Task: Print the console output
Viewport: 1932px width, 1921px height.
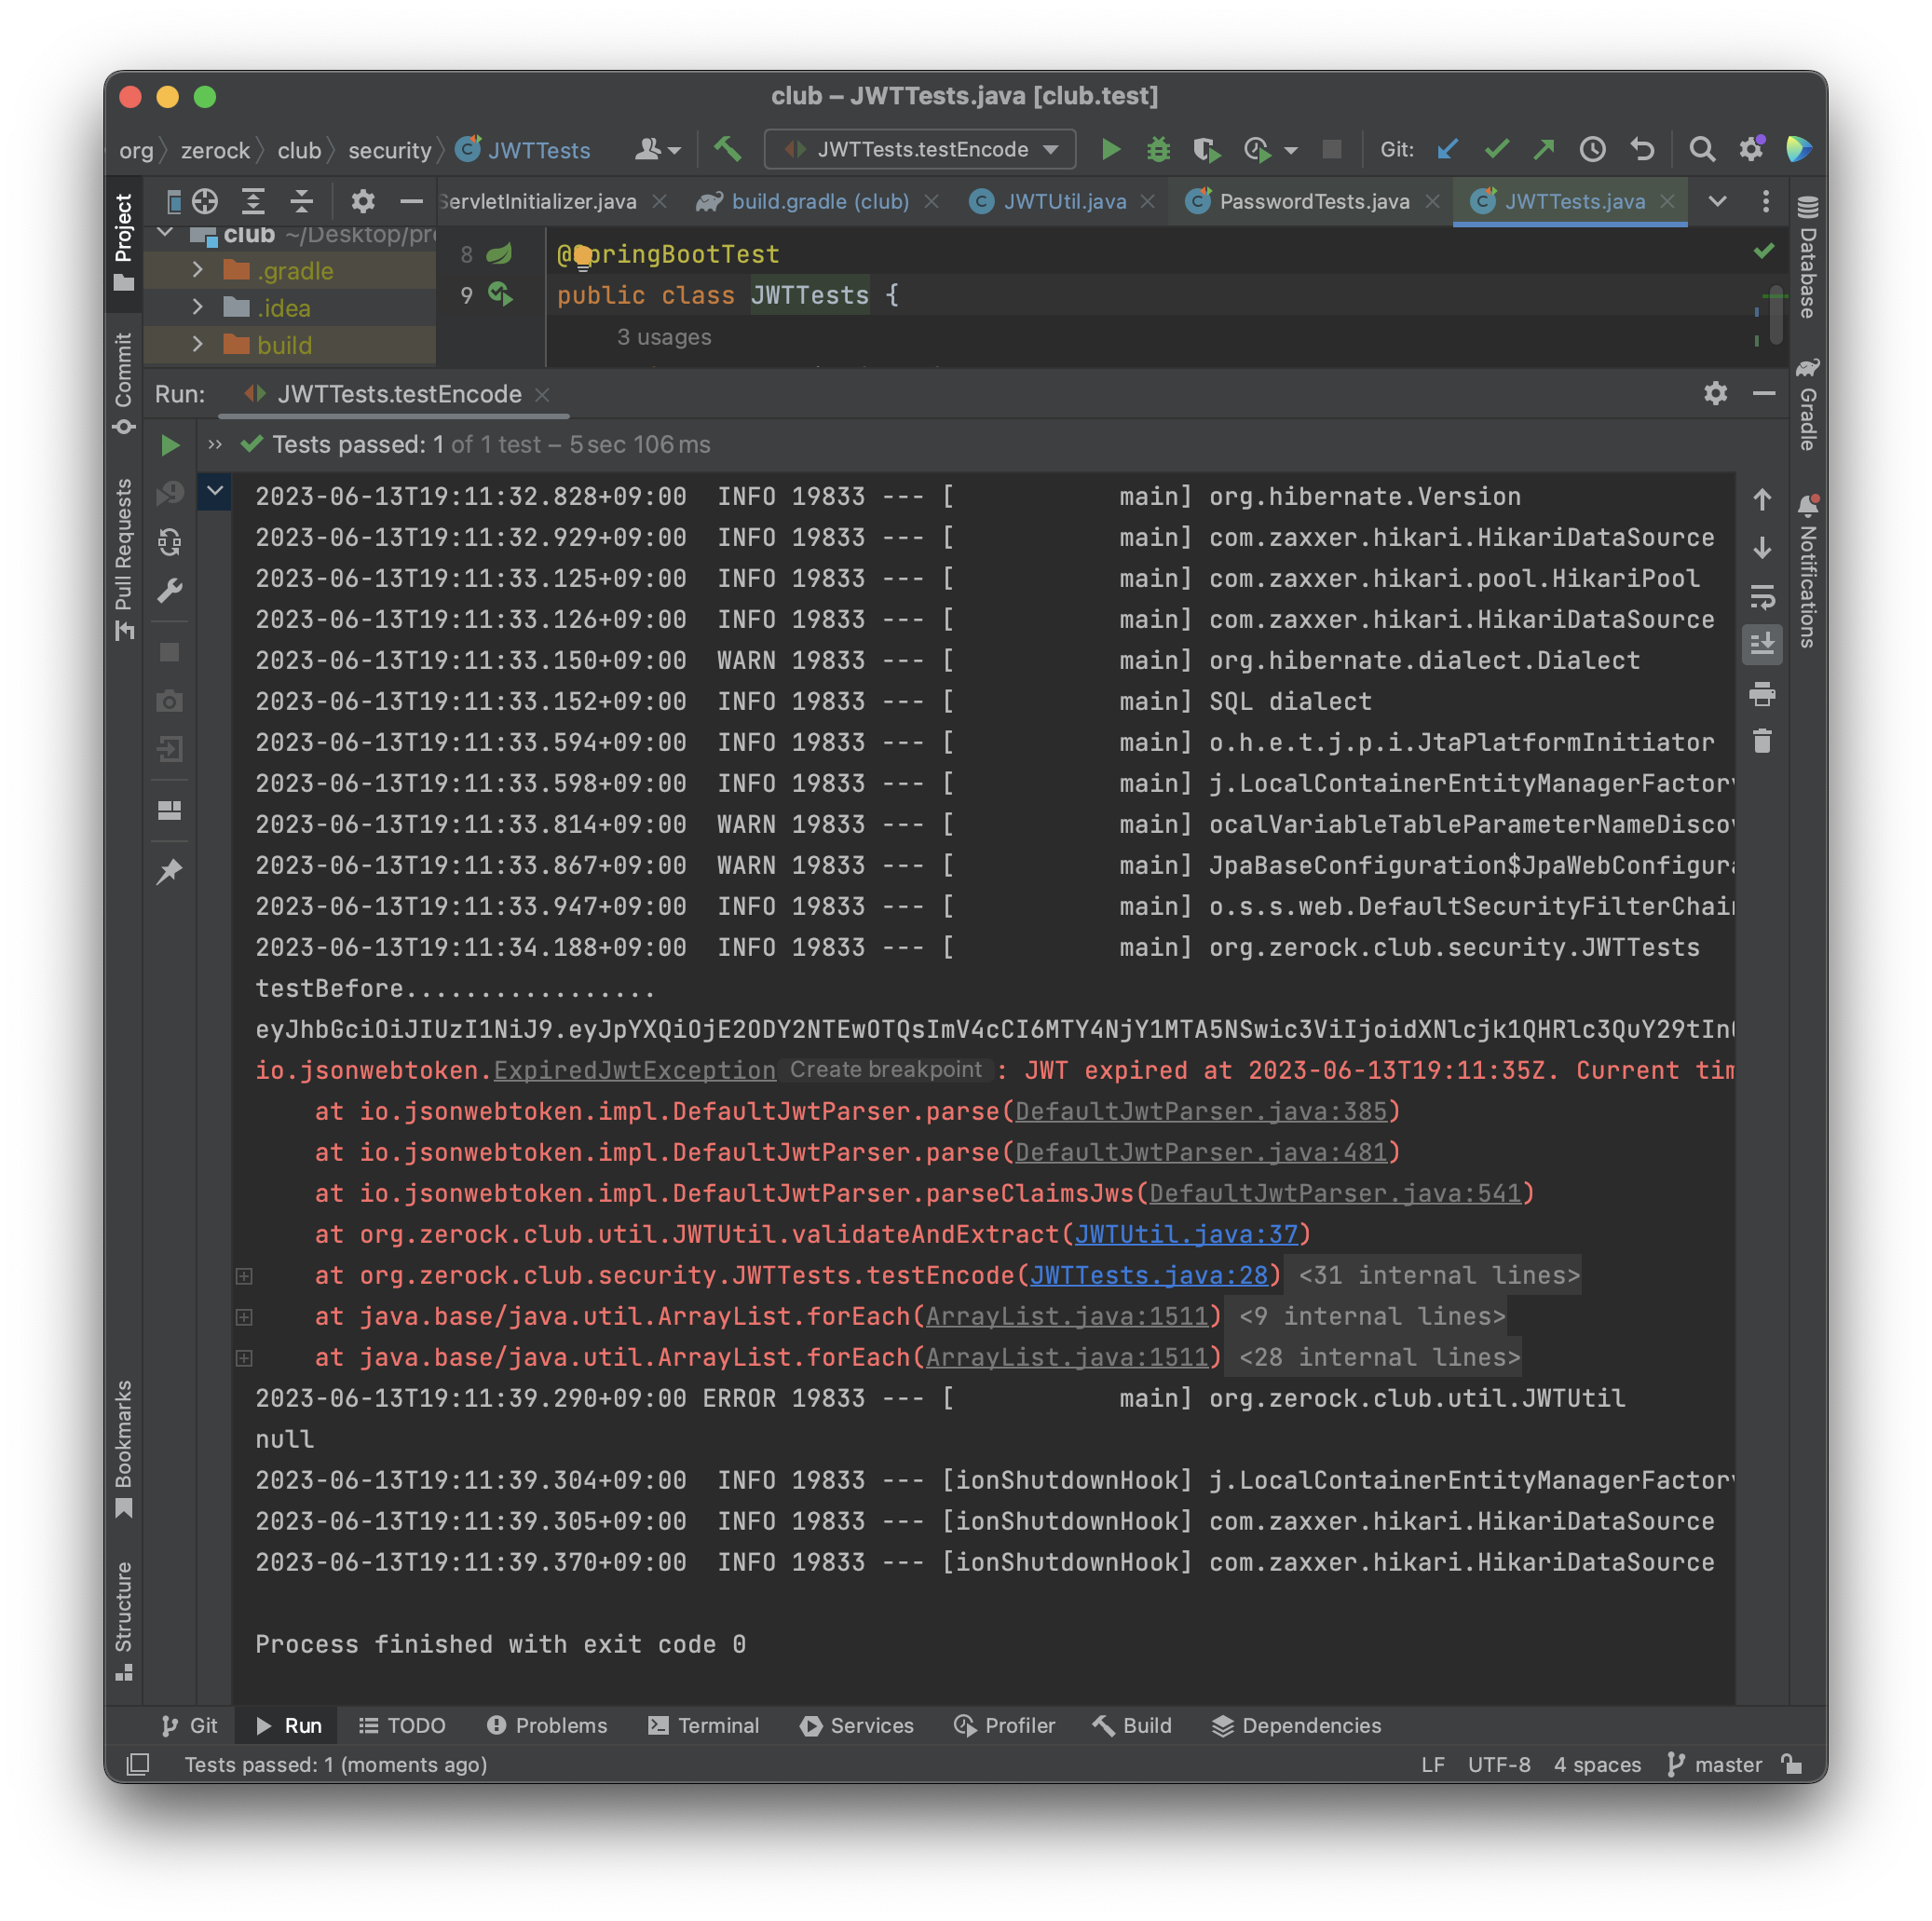Action: 1762,693
